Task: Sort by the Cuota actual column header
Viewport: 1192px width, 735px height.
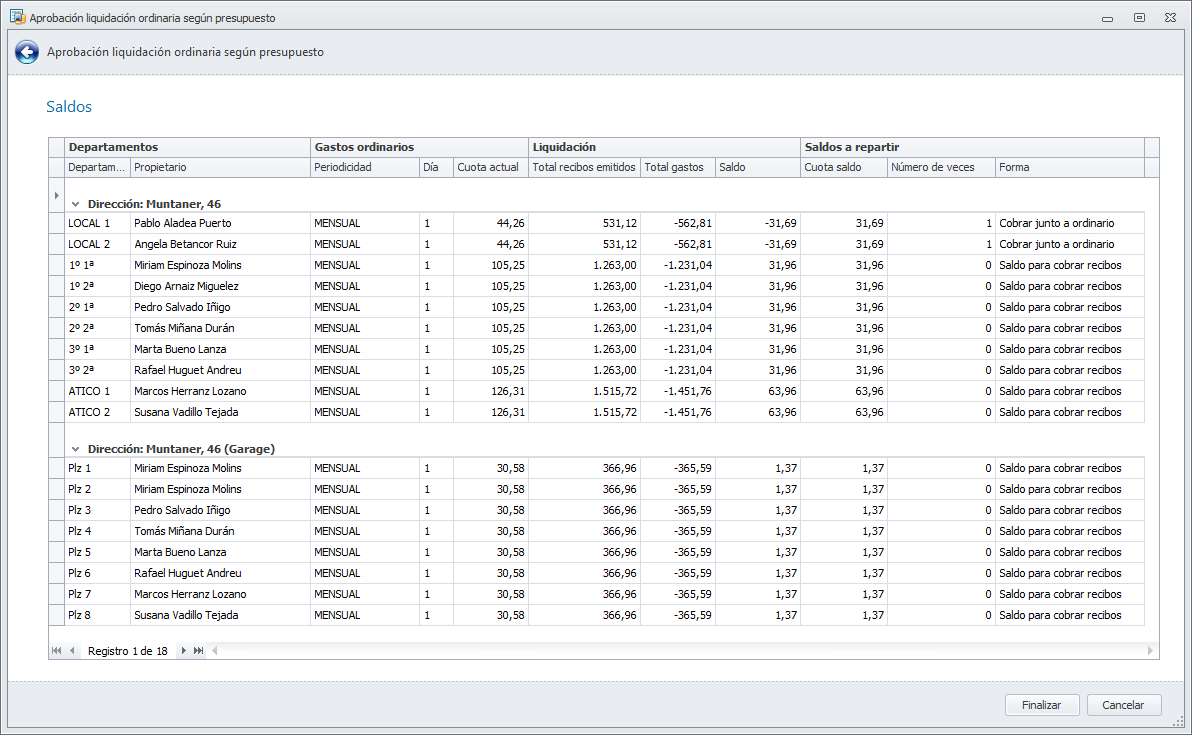Action: [490, 167]
